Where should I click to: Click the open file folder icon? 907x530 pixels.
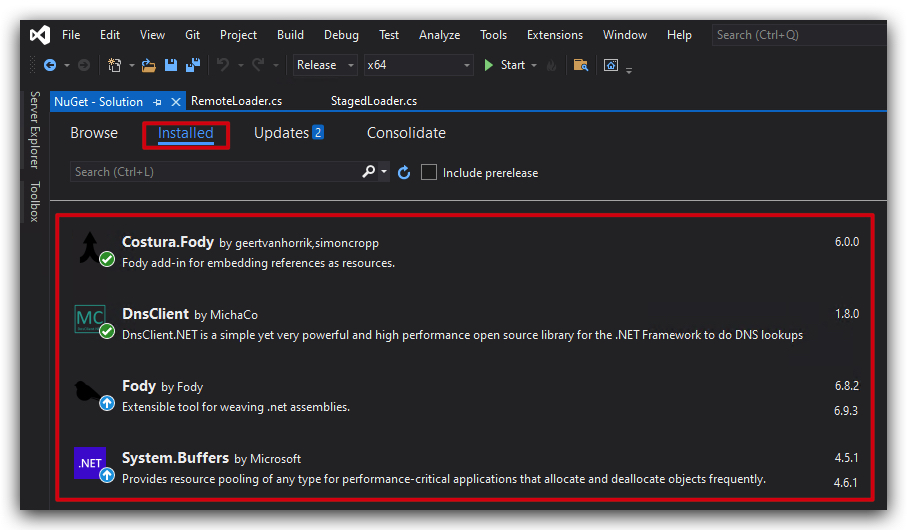pyautogui.click(x=149, y=65)
